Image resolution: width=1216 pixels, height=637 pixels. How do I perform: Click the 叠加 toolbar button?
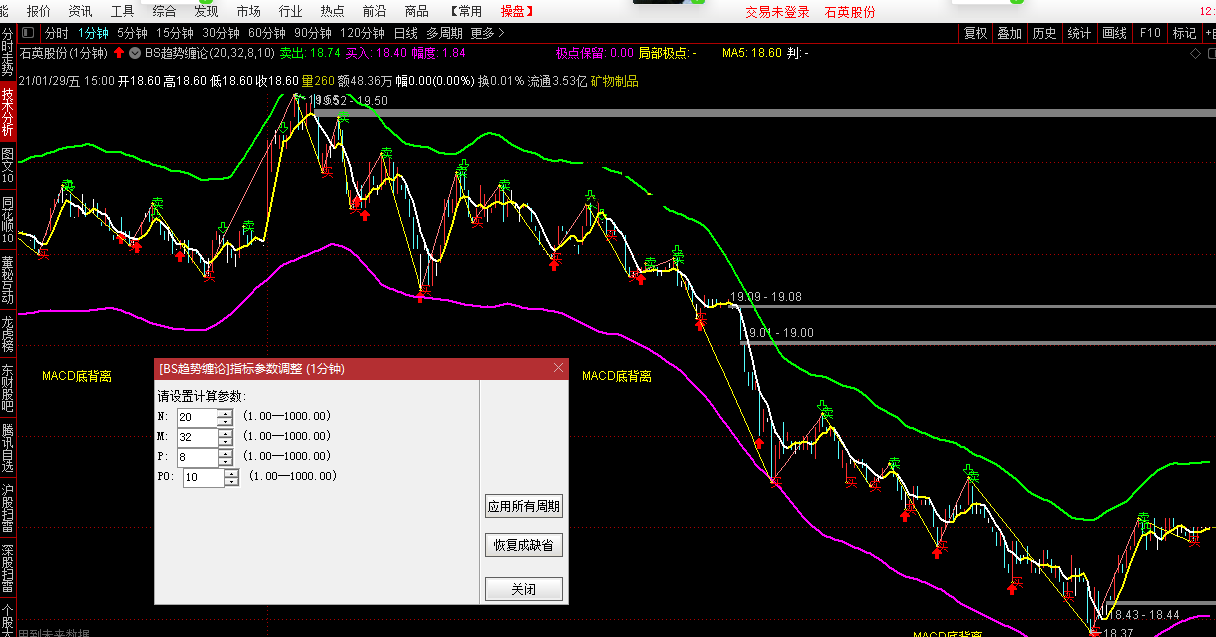click(1010, 33)
